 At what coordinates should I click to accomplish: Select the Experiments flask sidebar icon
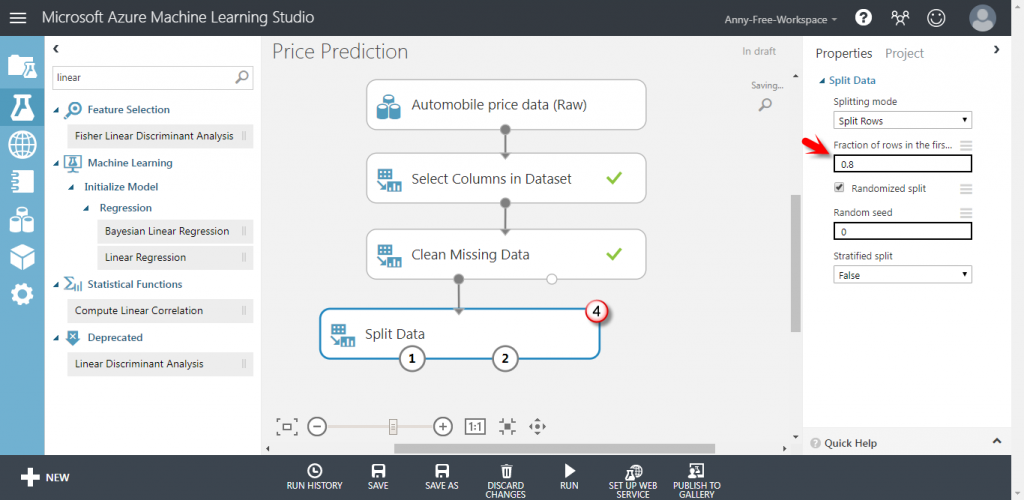pyautogui.click(x=22, y=106)
